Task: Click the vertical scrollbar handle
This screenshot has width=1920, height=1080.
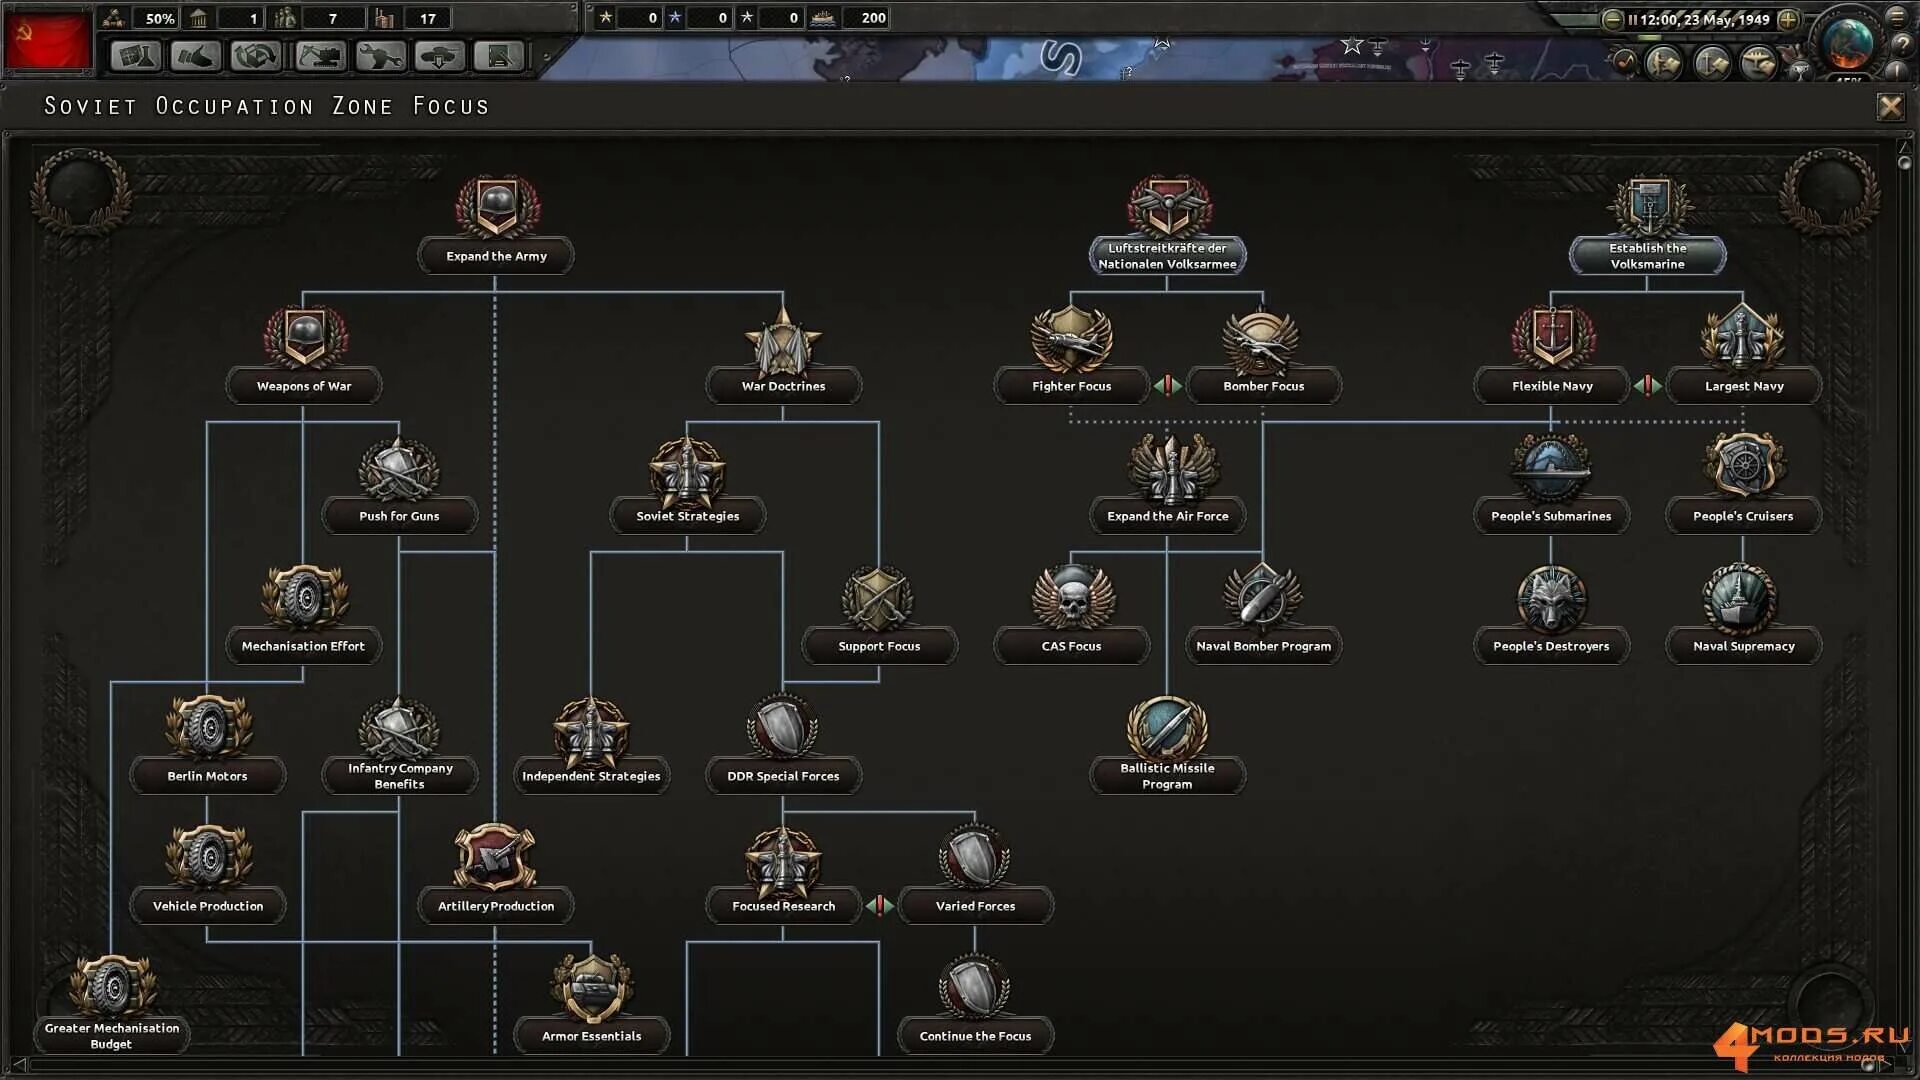Action: coord(1904,162)
